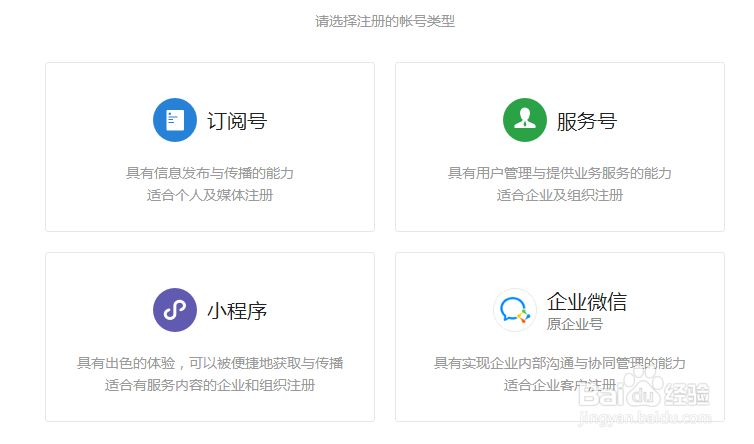The width and height of the screenshot is (754, 444).
Task: Click the green 服务号 person icon
Action: pos(525,120)
